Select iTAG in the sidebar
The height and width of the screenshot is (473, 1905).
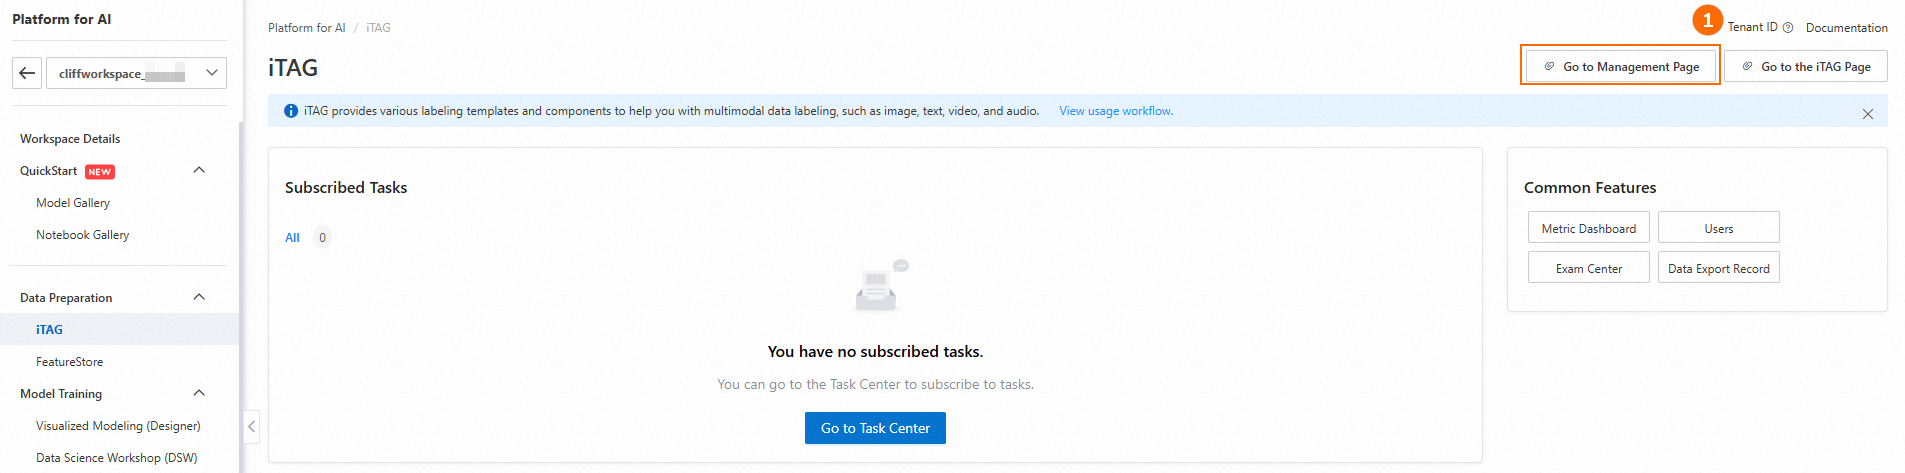coord(49,329)
